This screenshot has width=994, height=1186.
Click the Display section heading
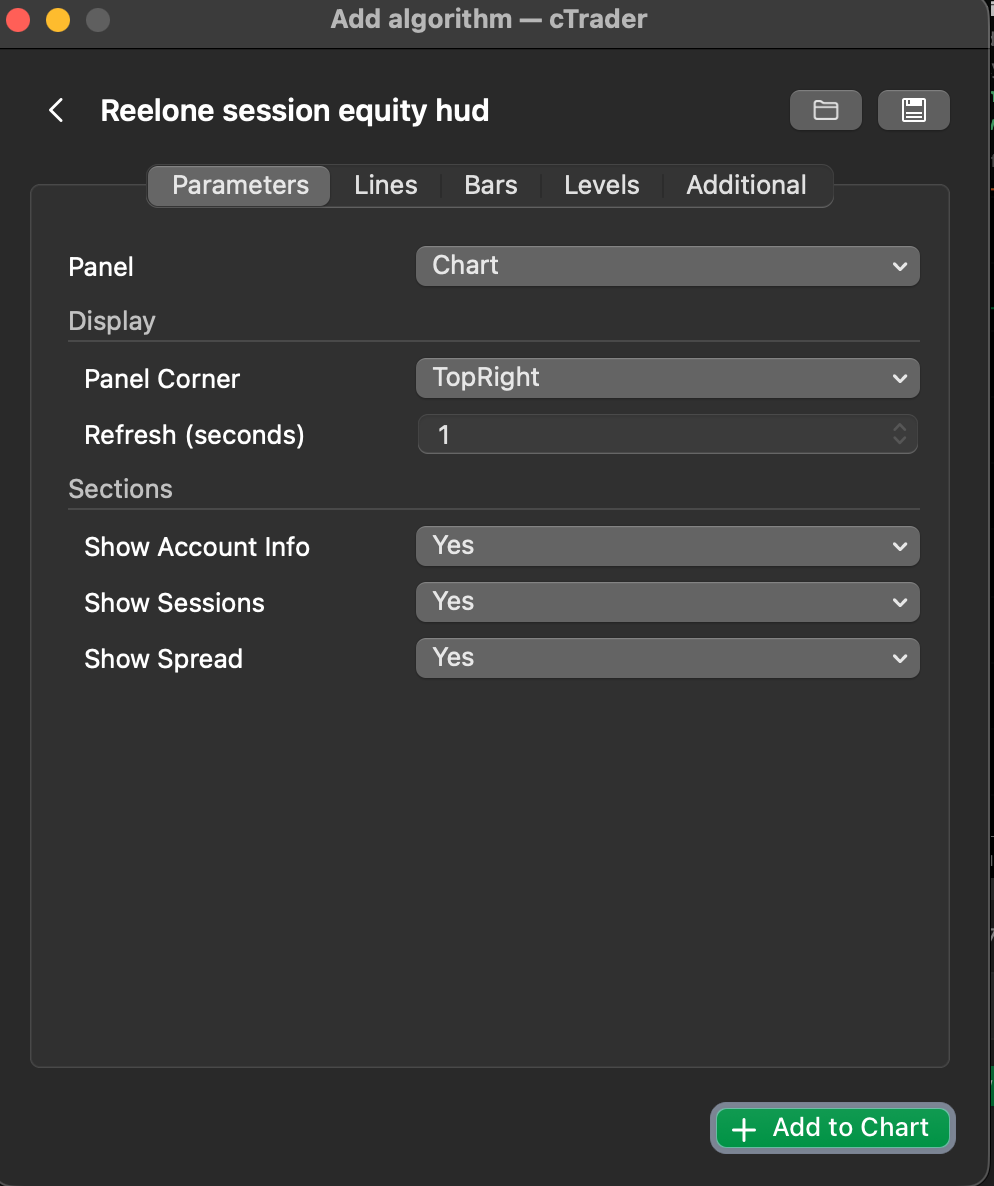click(x=112, y=321)
